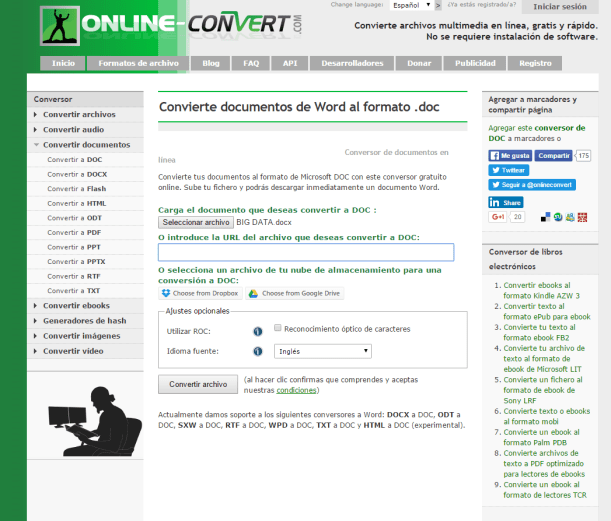The width and height of the screenshot is (611, 521).
Task: Open Palm PDB ebook converter link
Action: pos(541,437)
